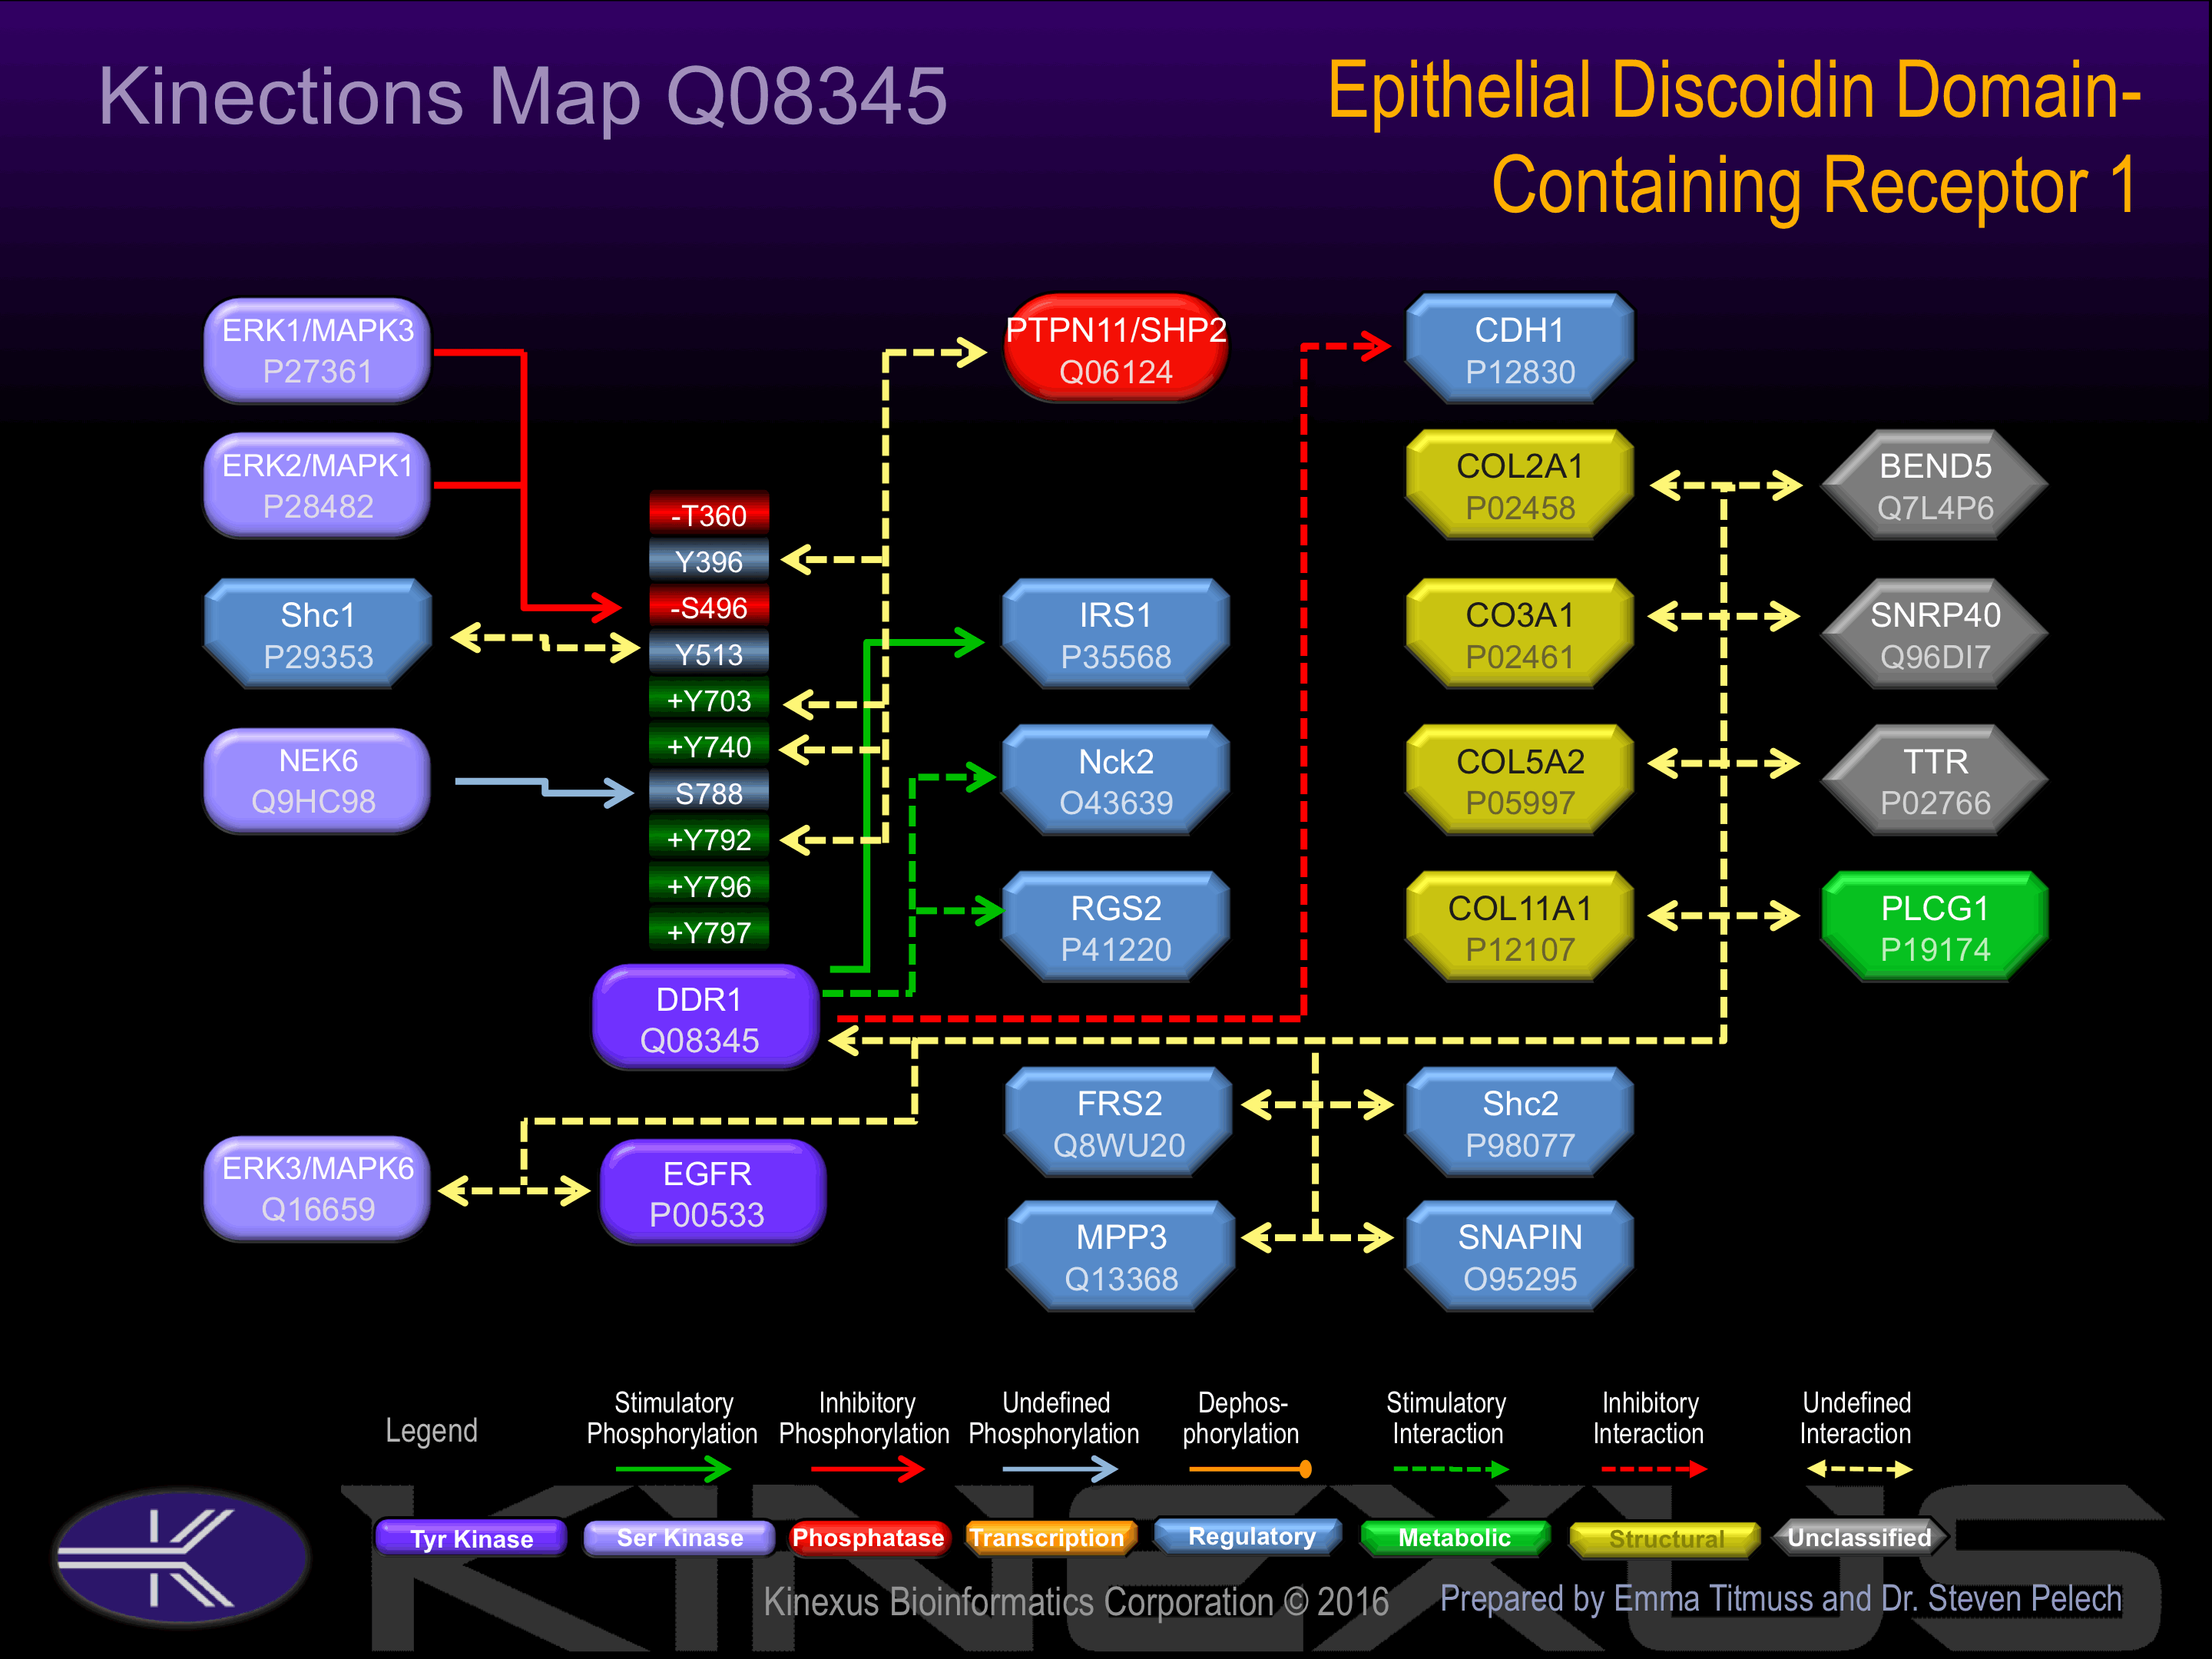
Task: Click the ERK3/MAPK6 Q16659 node
Action: (x=317, y=1188)
